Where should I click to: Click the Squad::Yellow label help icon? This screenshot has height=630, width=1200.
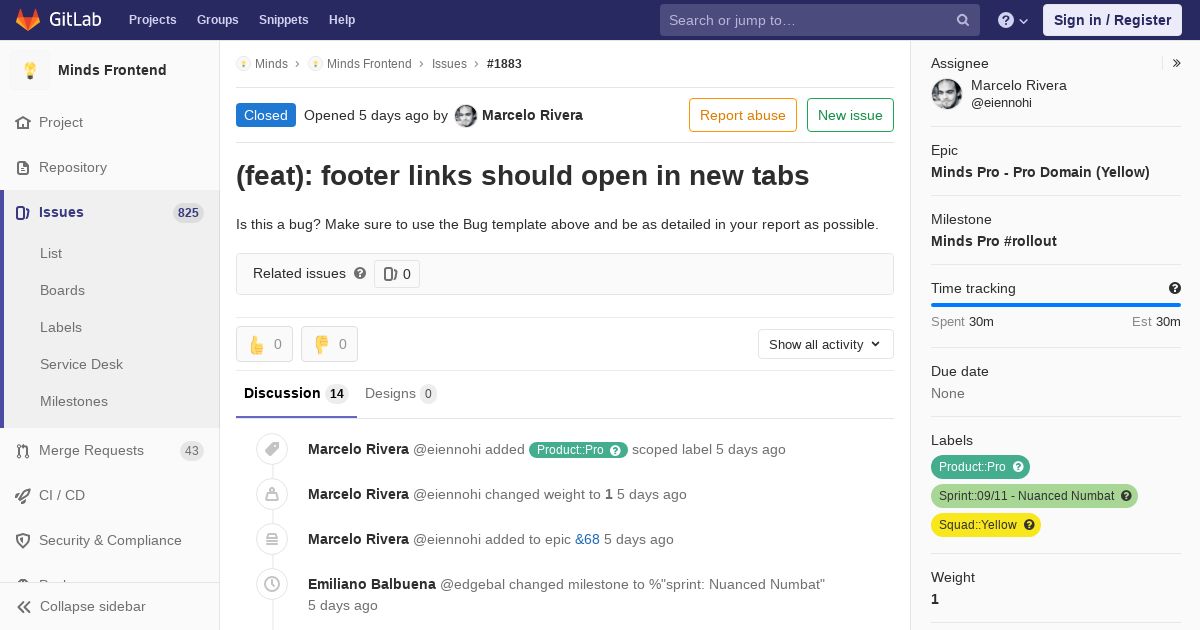pos(1029,525)
